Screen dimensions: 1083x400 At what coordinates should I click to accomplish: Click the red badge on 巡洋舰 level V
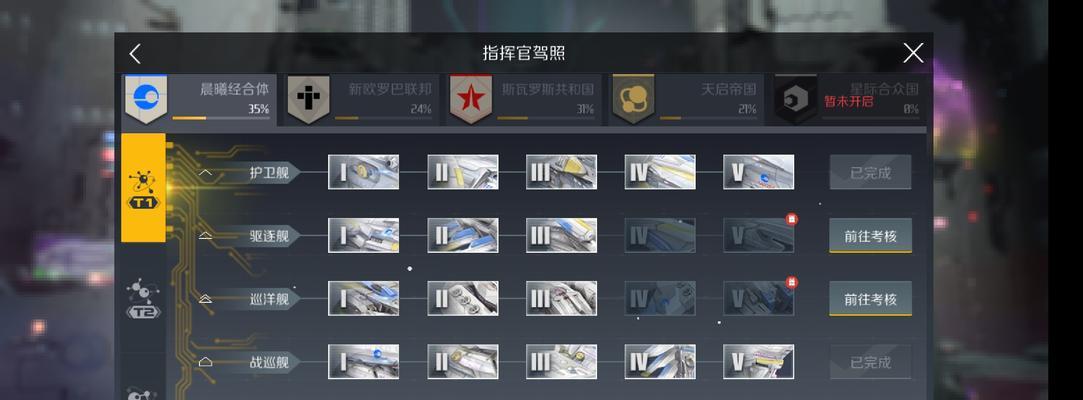(x=792, y=282)
